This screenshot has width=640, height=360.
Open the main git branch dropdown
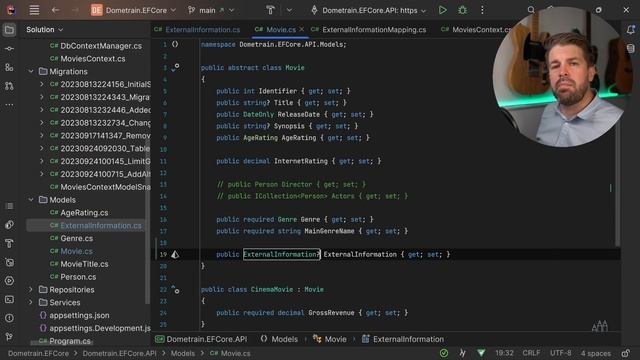click(211, 10)
